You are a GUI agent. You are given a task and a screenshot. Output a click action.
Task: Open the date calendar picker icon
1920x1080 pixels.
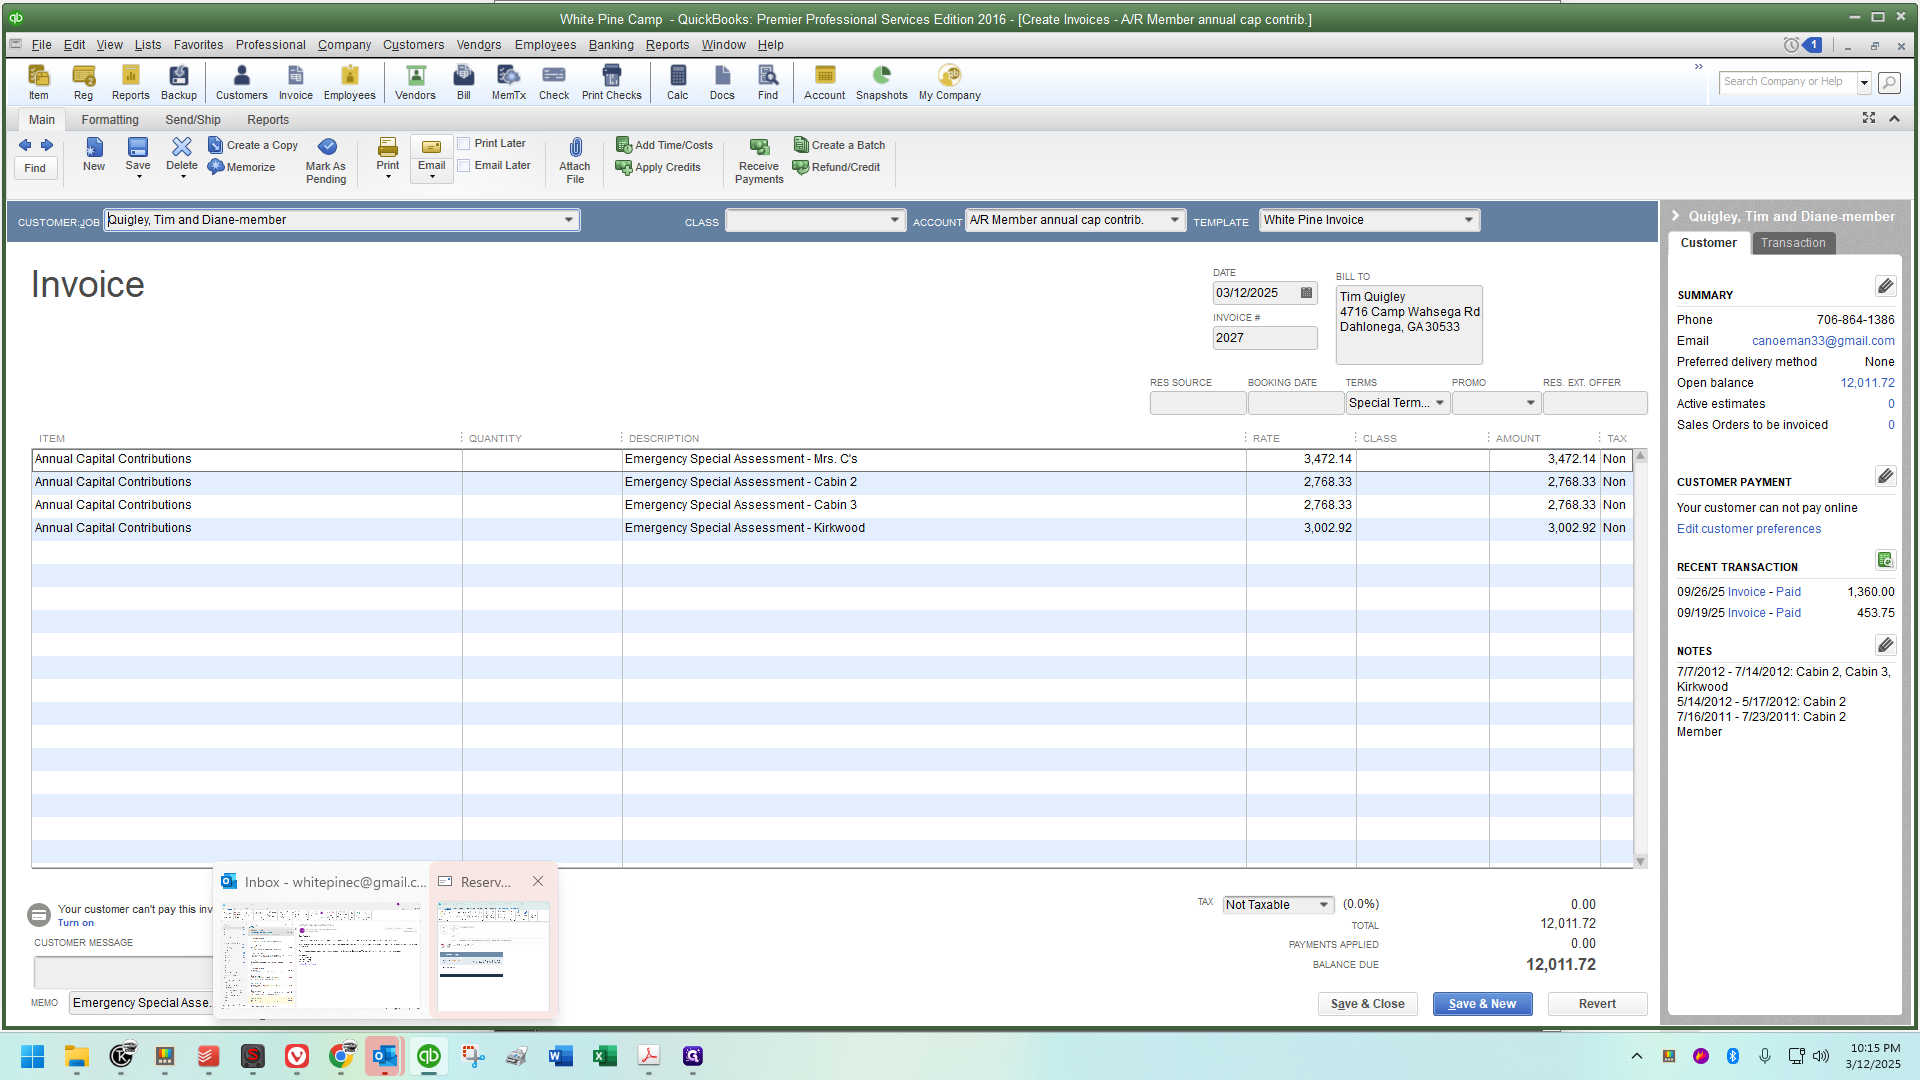tap(1306, 293)
